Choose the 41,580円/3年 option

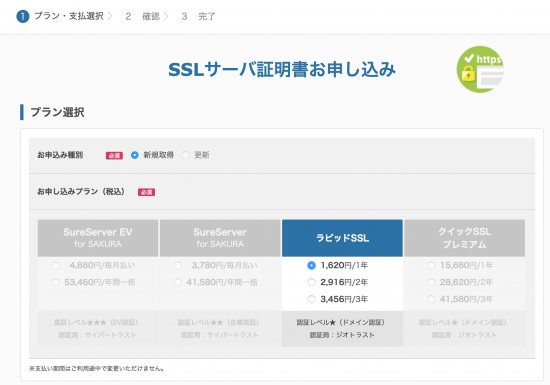tap(431, 299)
